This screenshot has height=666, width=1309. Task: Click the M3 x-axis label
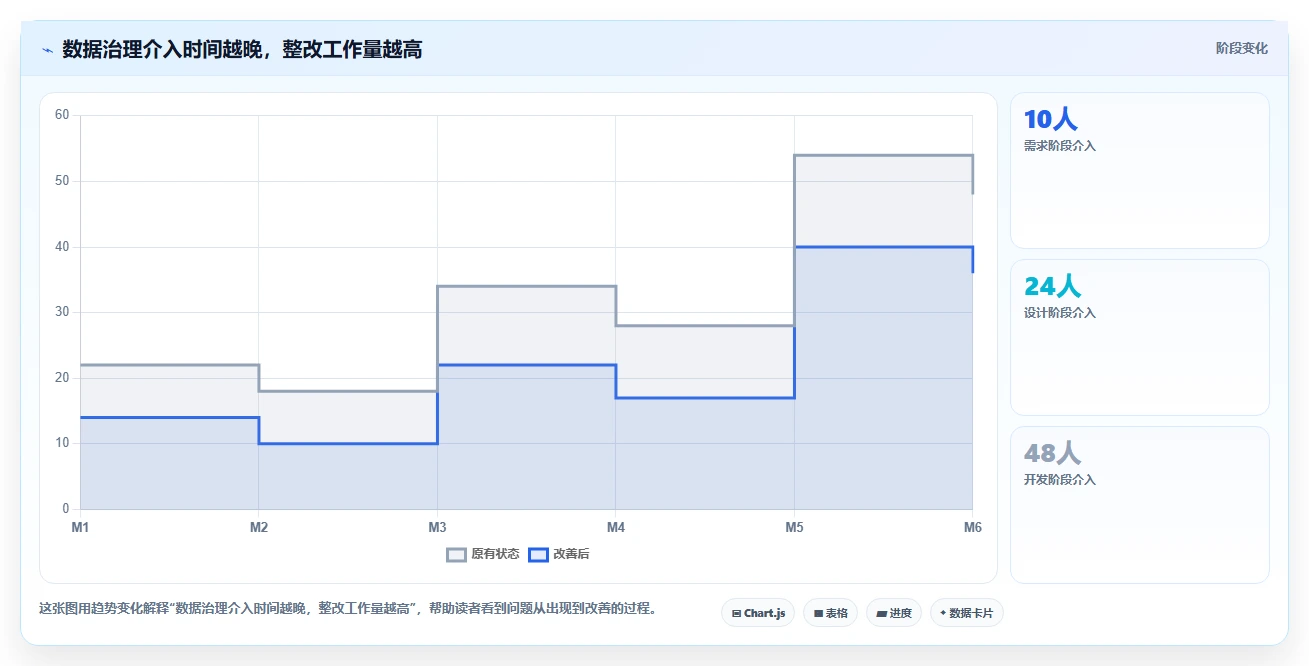[437, 527]
